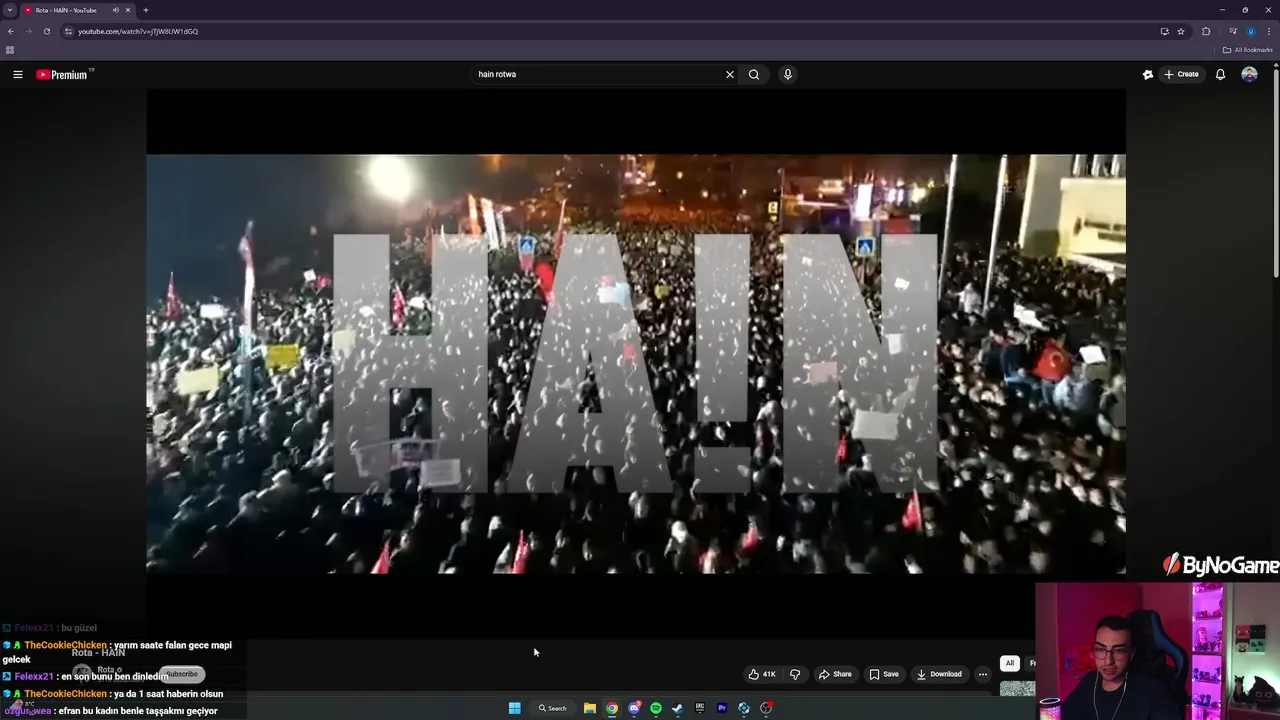Click the taskbar Search box
This screenshot has width=1280, height=720.
[x=553, y=708]
